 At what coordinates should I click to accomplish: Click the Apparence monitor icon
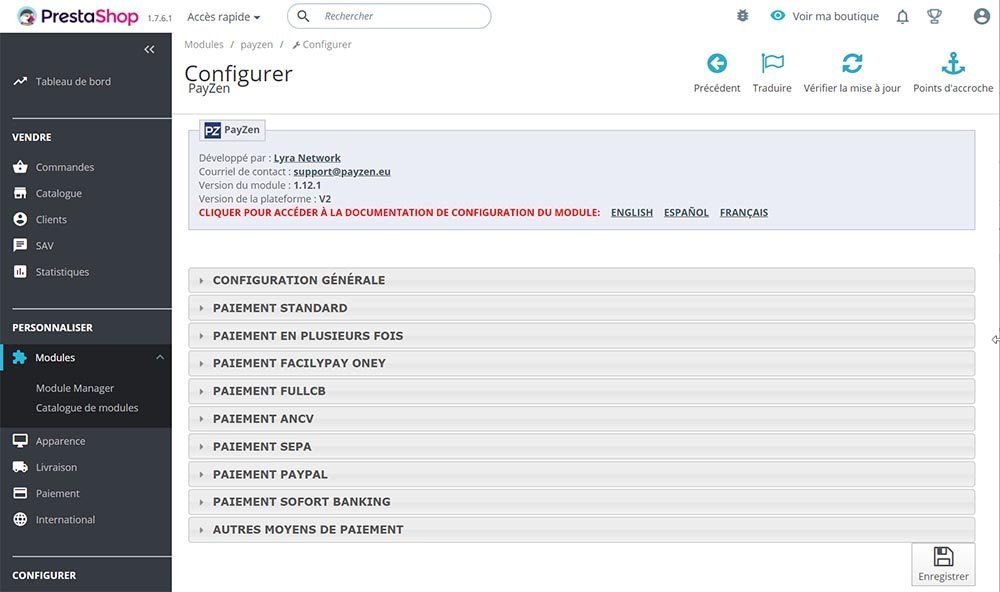20,440
